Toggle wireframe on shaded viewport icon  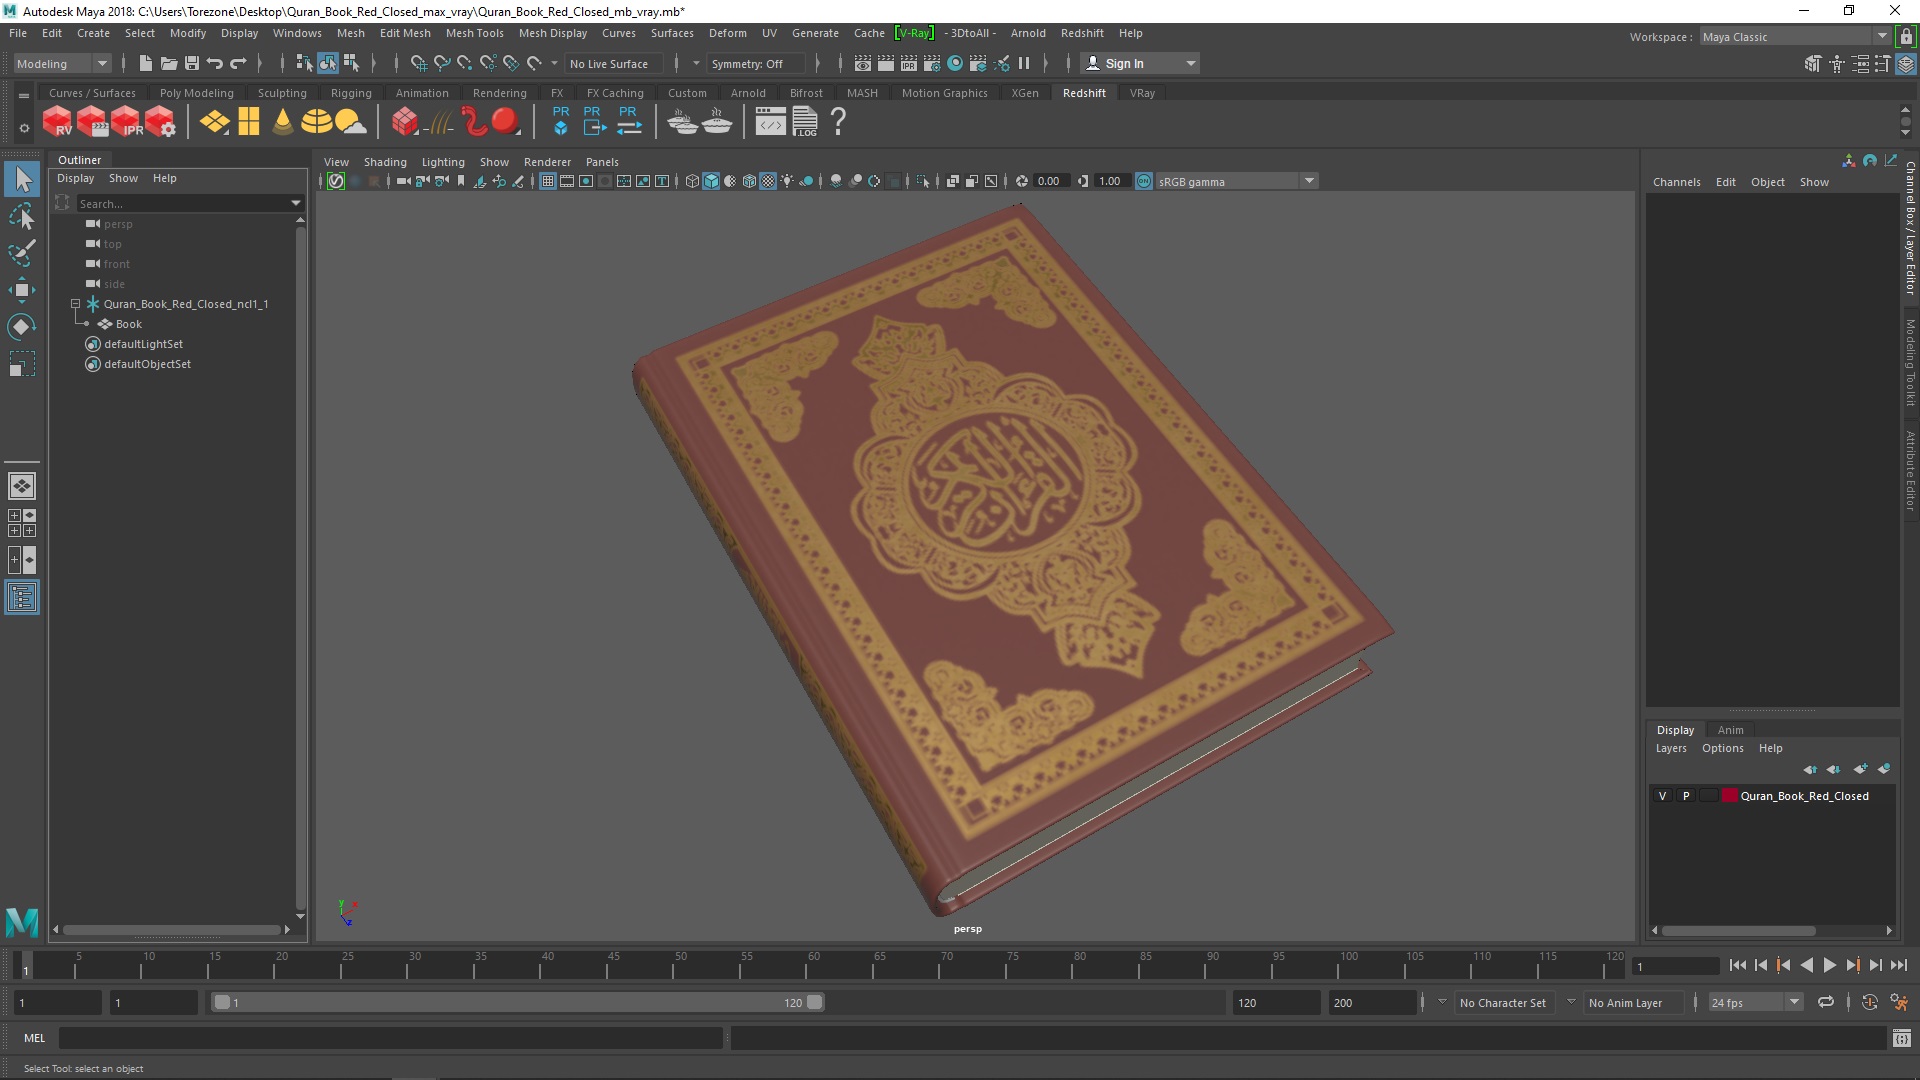pos(749,181)
